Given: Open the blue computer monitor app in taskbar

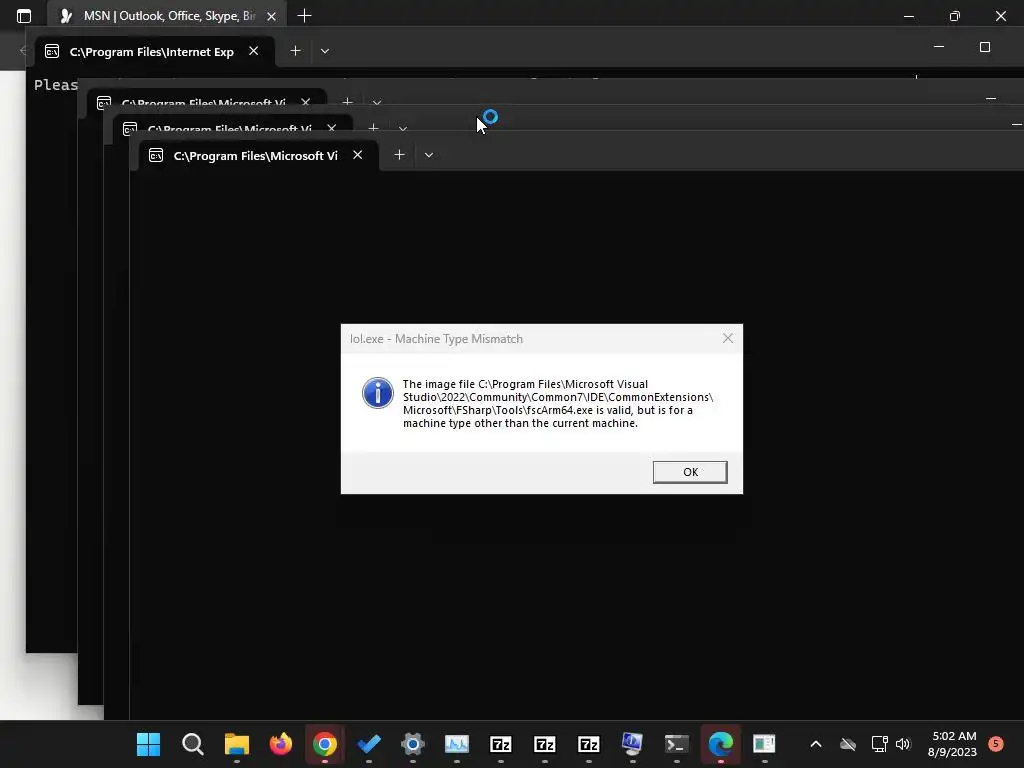Looking at the screenshot, I should [x=632, y=744].
